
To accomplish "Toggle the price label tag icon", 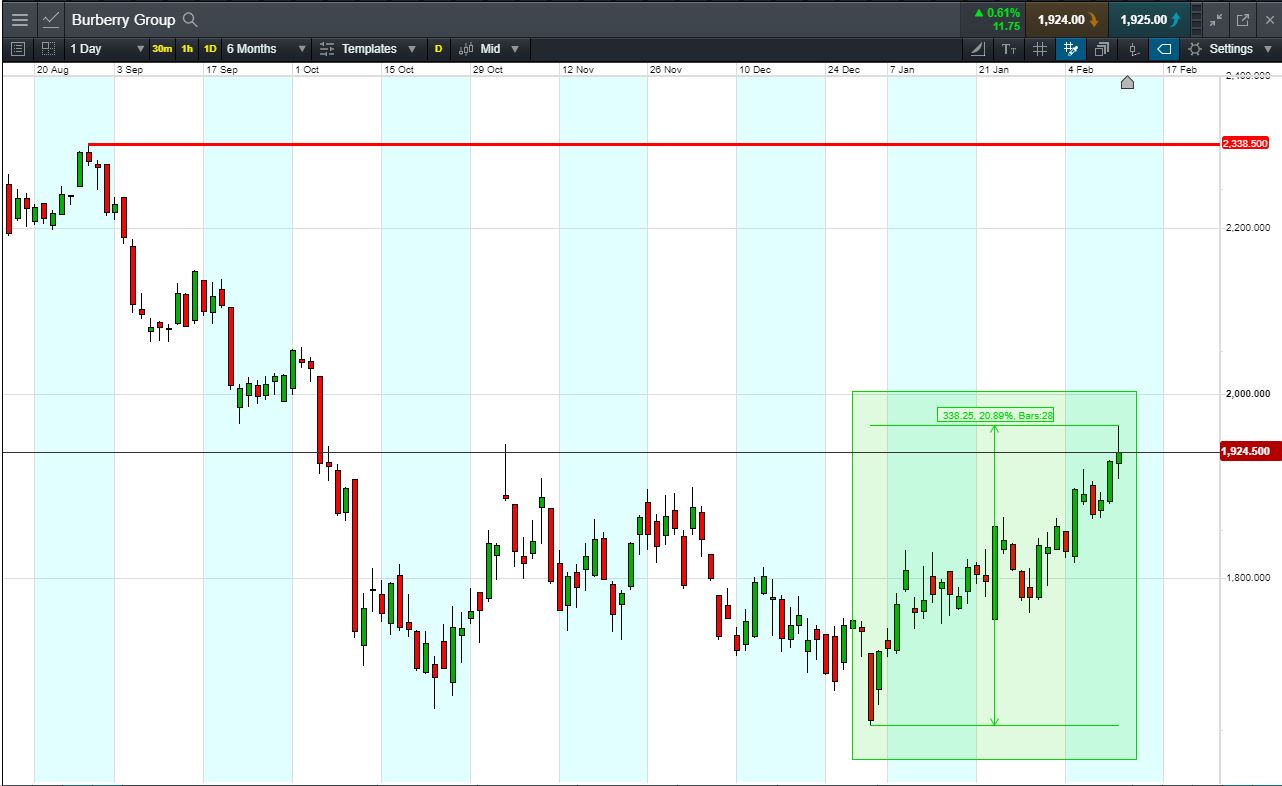I will point(1163,48).
